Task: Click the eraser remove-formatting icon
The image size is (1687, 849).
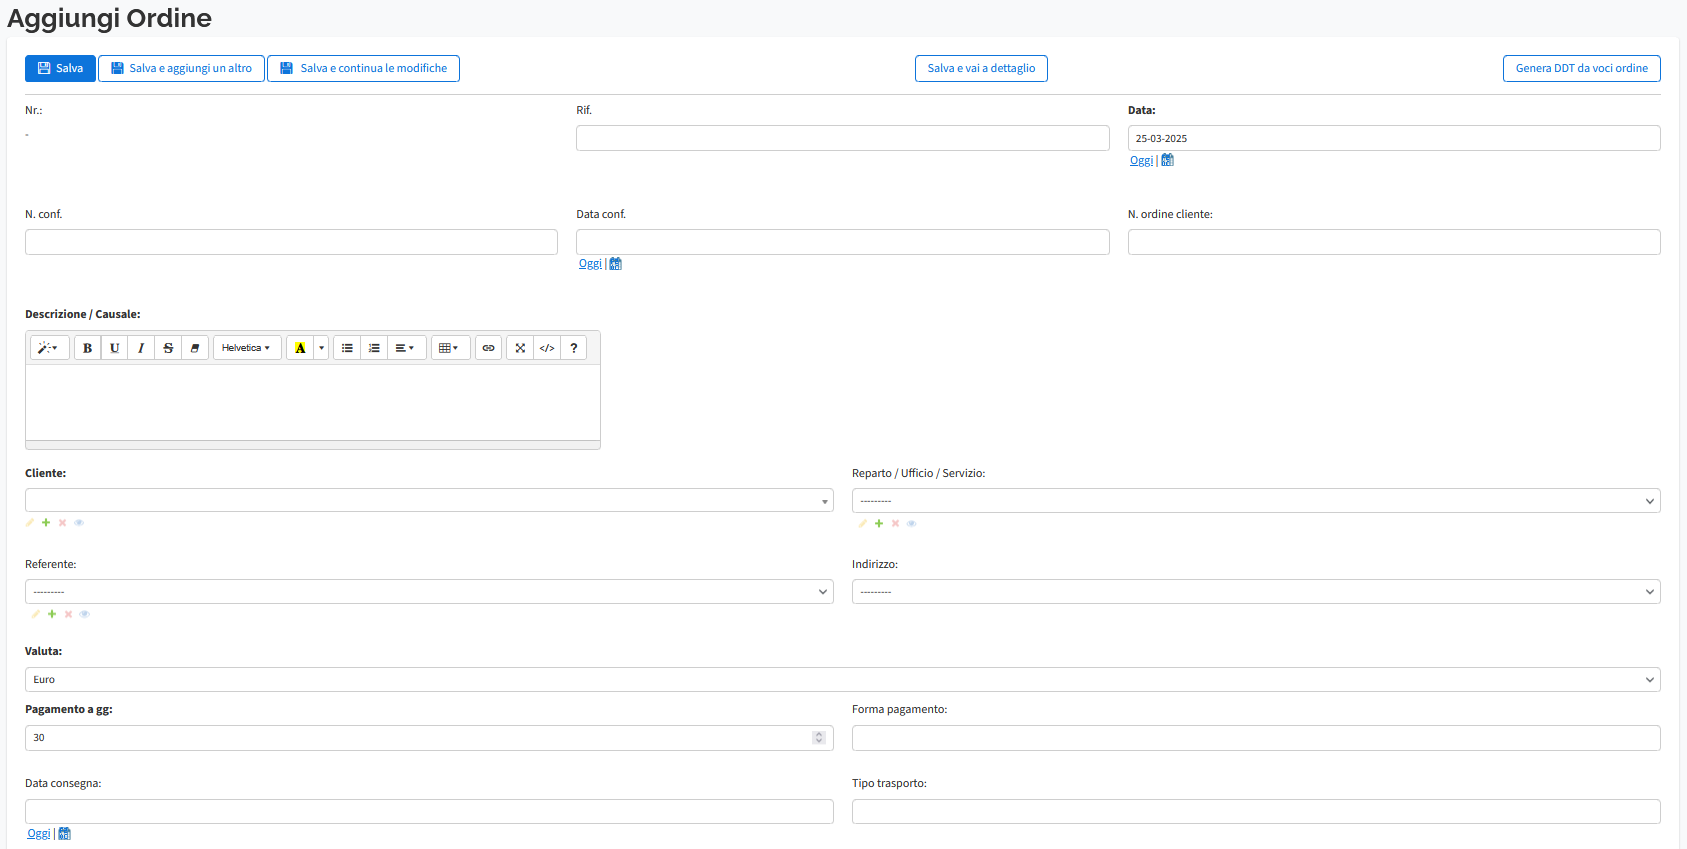Action: coord(195,348)
